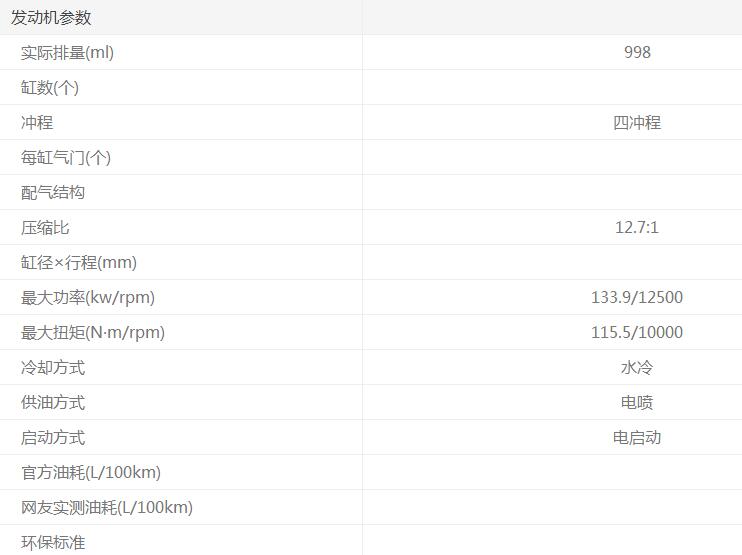Click the 电启动 value cell

coord(637,437)
